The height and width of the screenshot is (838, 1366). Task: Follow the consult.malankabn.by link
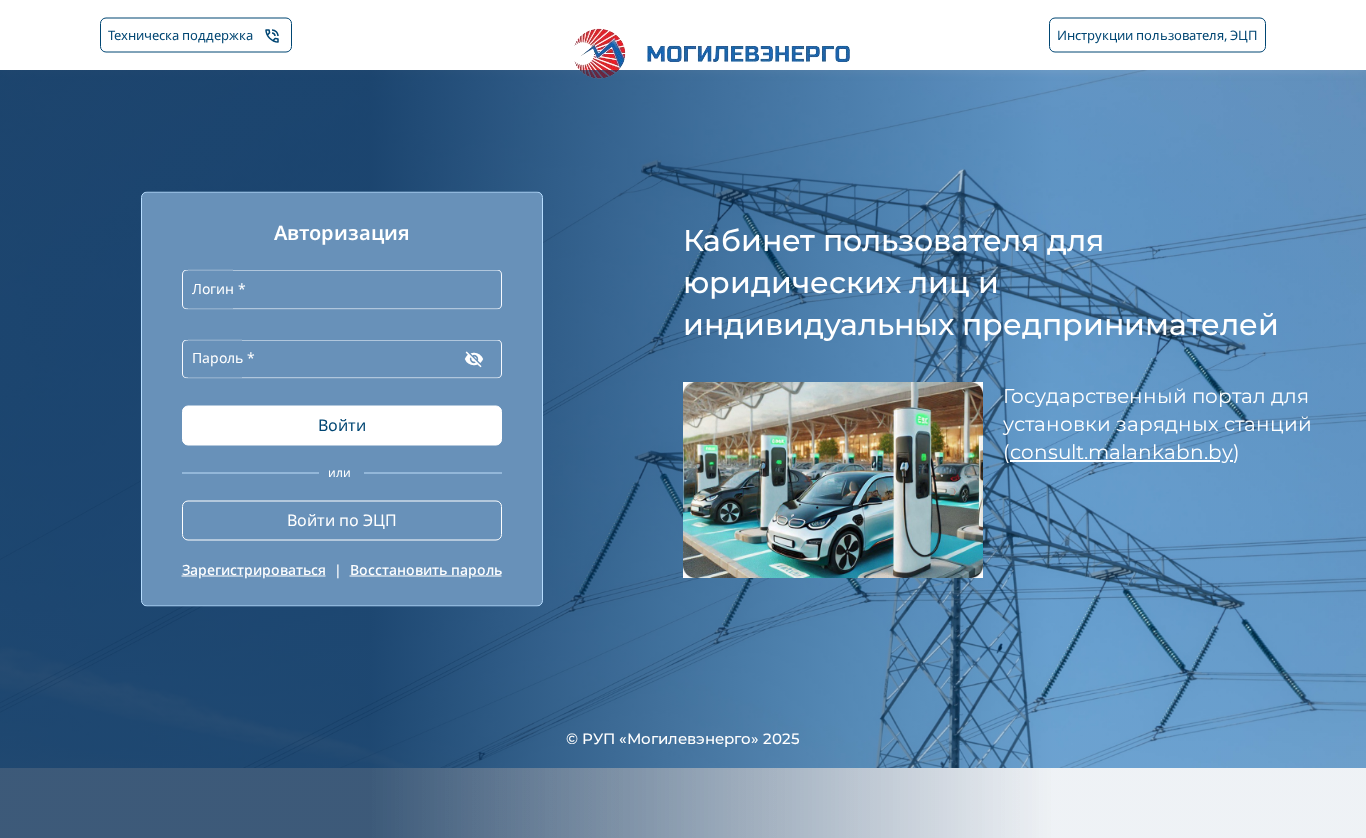(x=1121, y=452)
